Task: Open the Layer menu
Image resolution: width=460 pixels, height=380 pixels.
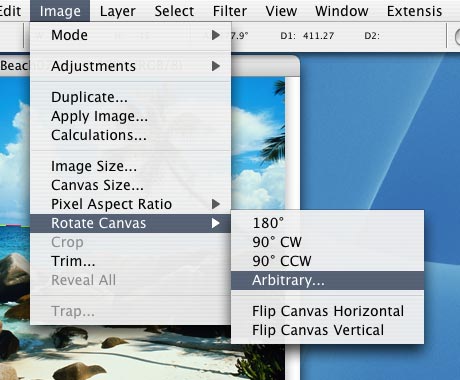Action: coord(117,11)
